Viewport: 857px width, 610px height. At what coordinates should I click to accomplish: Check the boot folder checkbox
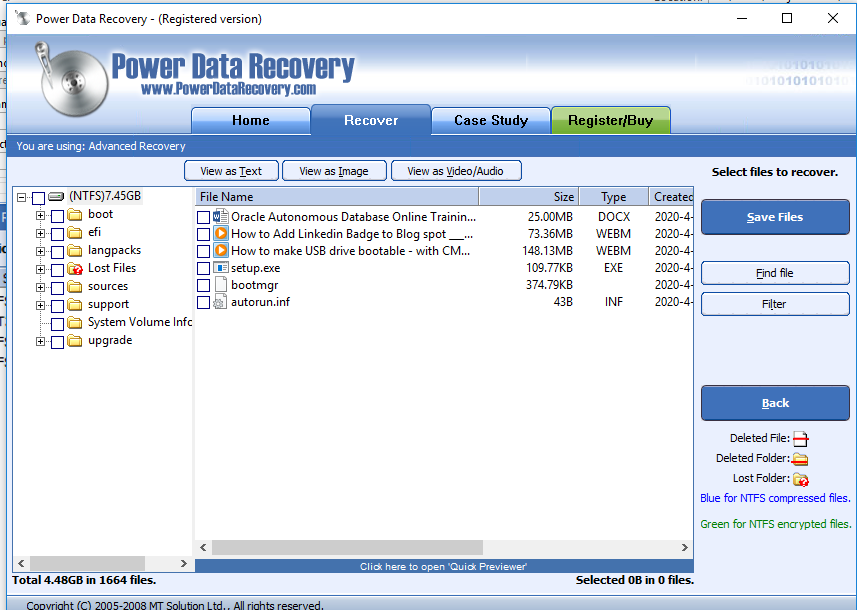click(57, 216)
